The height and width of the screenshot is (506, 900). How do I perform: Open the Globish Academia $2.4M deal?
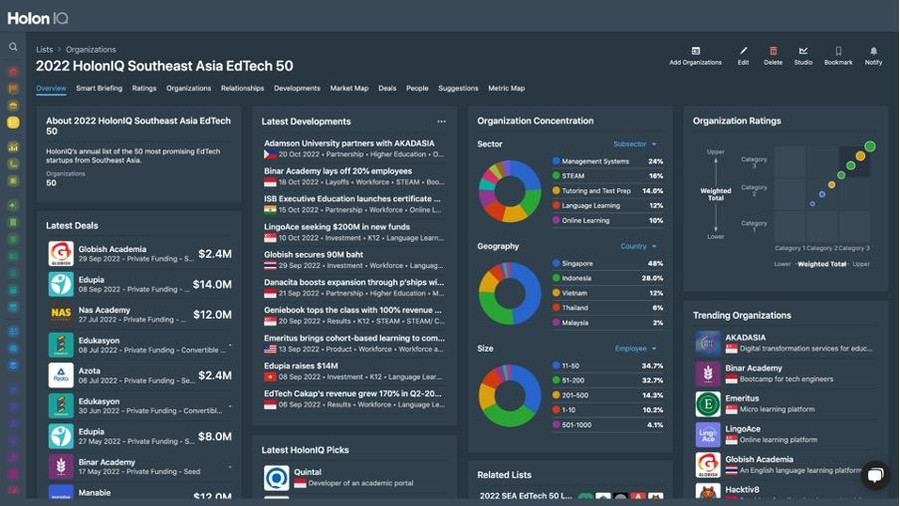point(140,254)
